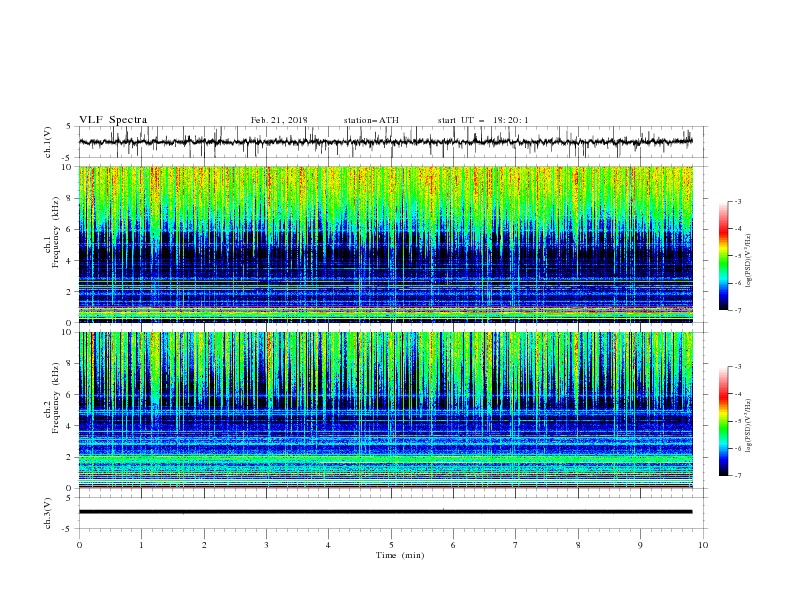Viewport: 792px width, 612px height.
Task: Click the ch.1 waveform trace plot
Action: (x=386, y=142)
